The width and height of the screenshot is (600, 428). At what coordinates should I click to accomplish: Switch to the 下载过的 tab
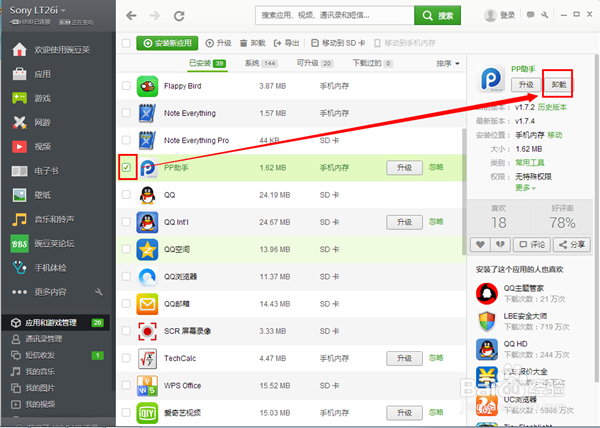point(372,63)
